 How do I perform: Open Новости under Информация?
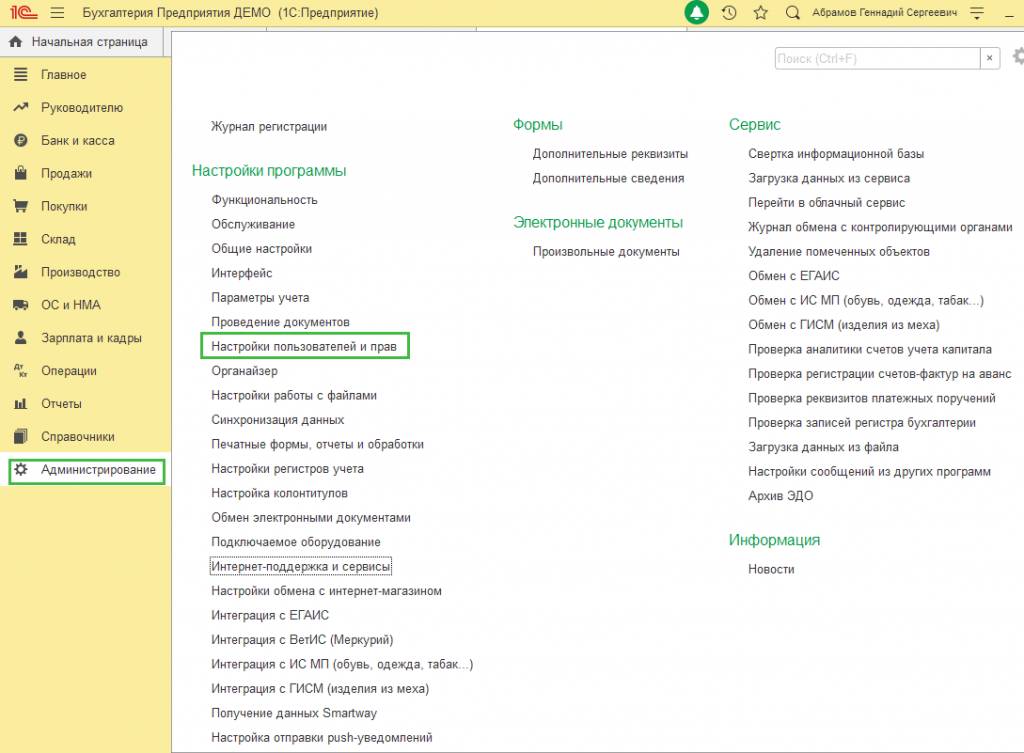(x=771, y=569)
